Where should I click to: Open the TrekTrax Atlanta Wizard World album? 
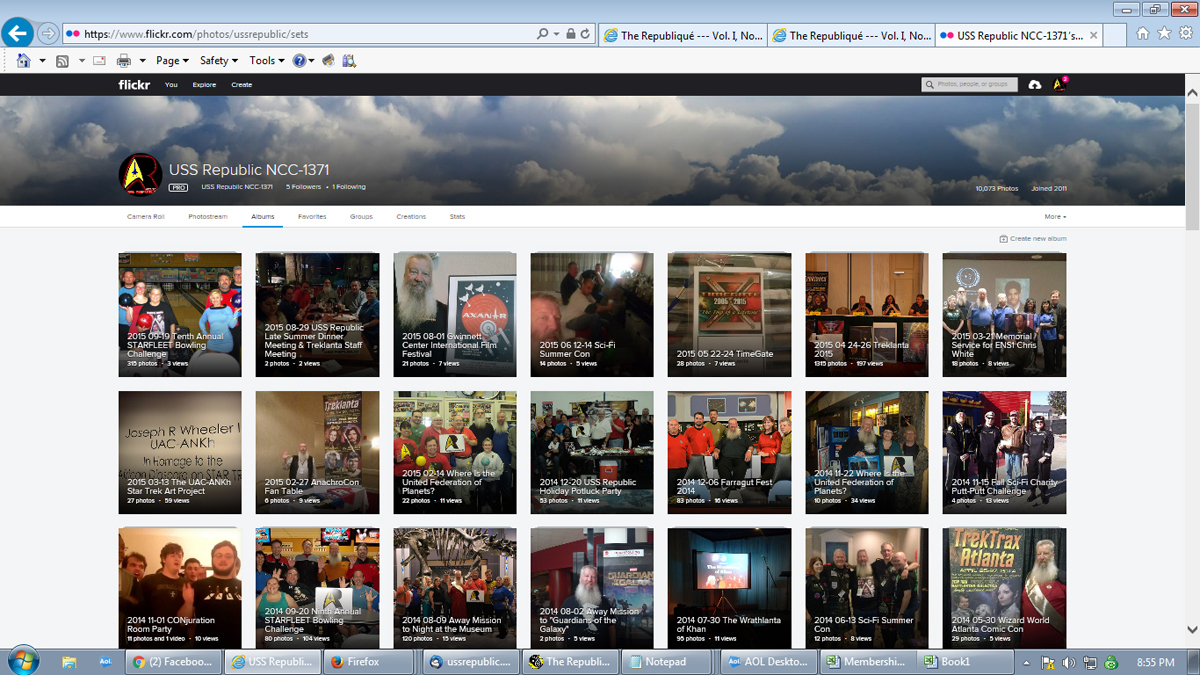tap(1004, 589)
